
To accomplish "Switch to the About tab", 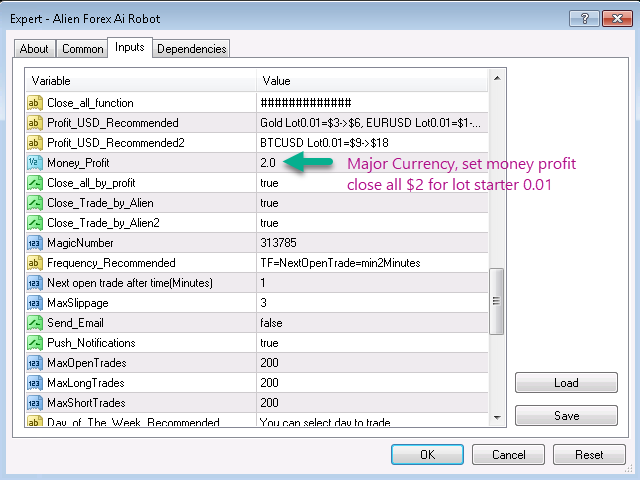I will pos(34,49).
